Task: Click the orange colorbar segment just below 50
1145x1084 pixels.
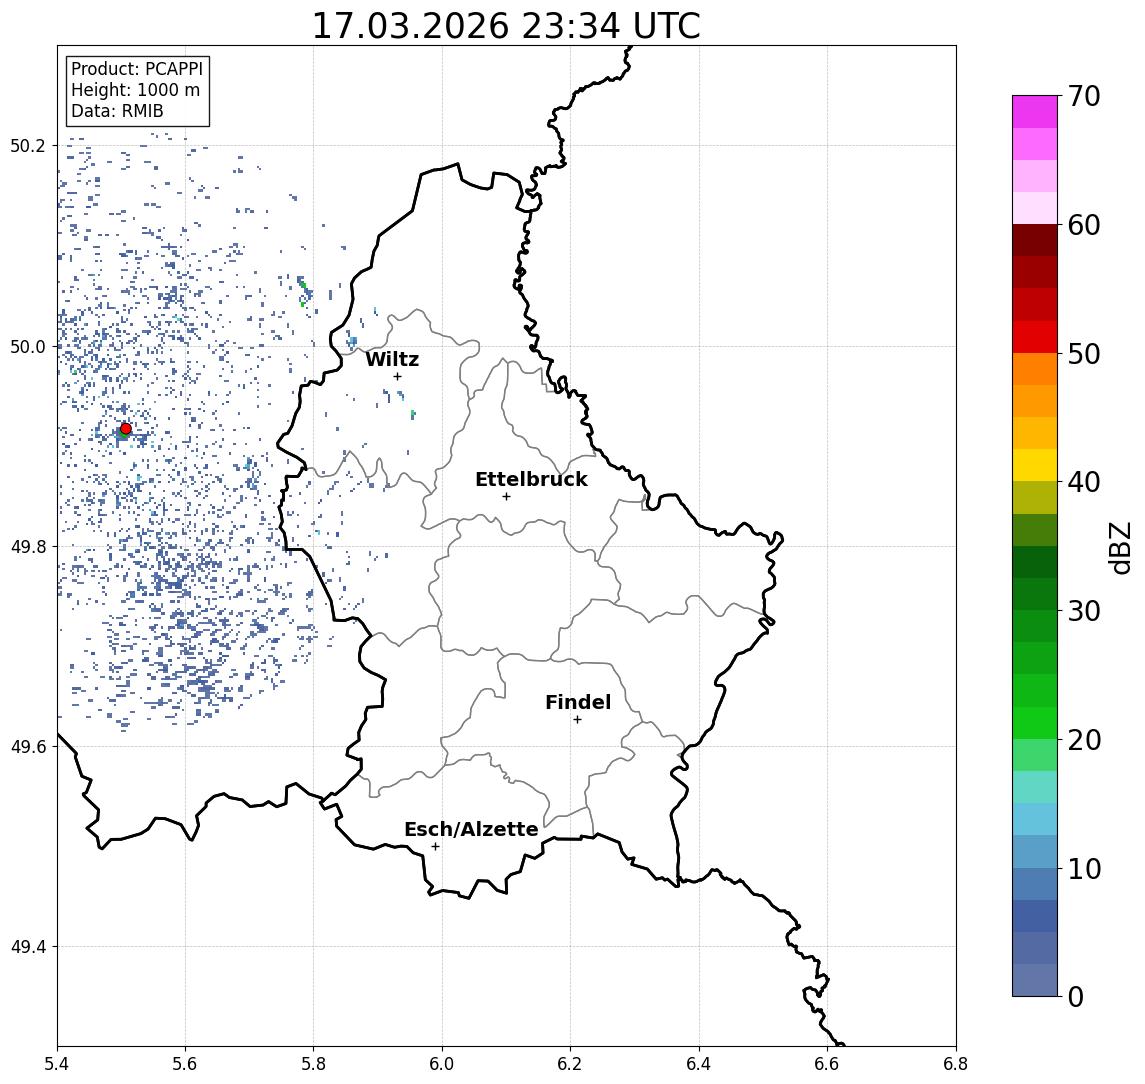Action: [1035, 370]
